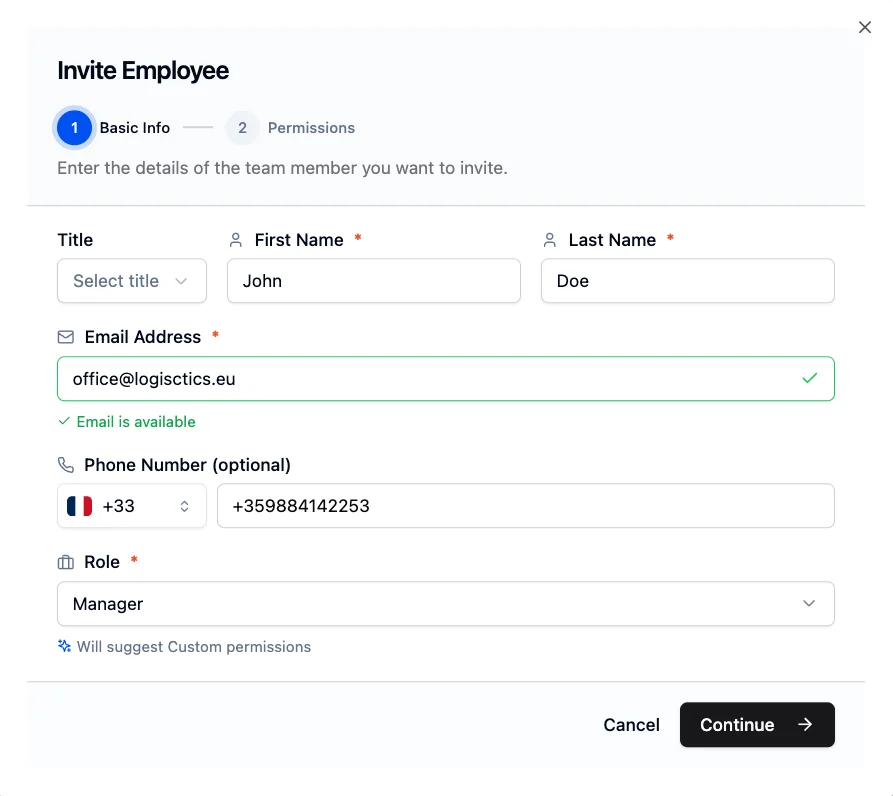
Task: Click the Continue button
Action: [757, 724]
